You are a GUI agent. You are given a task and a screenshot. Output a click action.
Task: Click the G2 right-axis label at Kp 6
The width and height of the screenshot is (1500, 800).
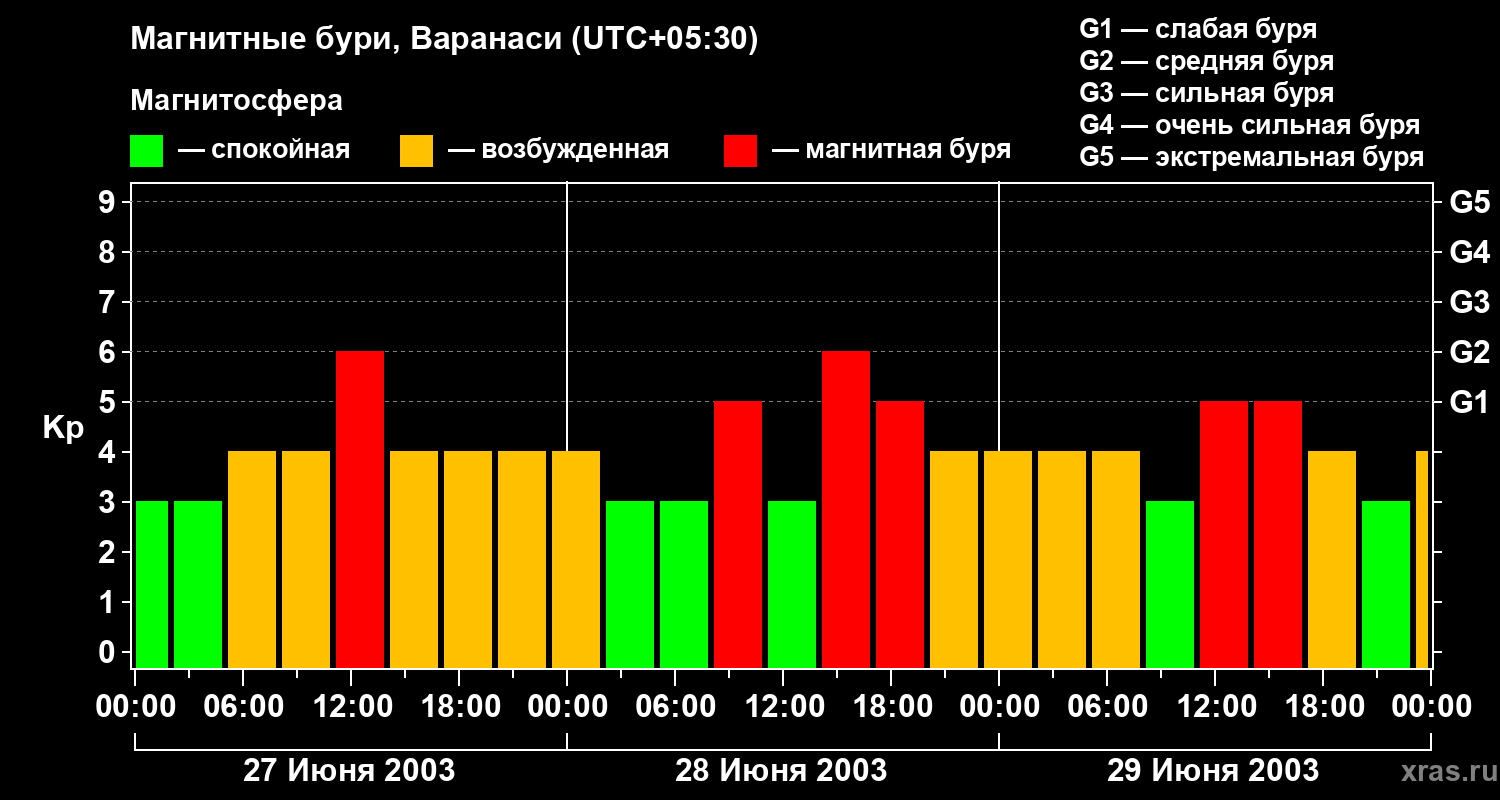pyautogui.click(x=1469, y=352)
